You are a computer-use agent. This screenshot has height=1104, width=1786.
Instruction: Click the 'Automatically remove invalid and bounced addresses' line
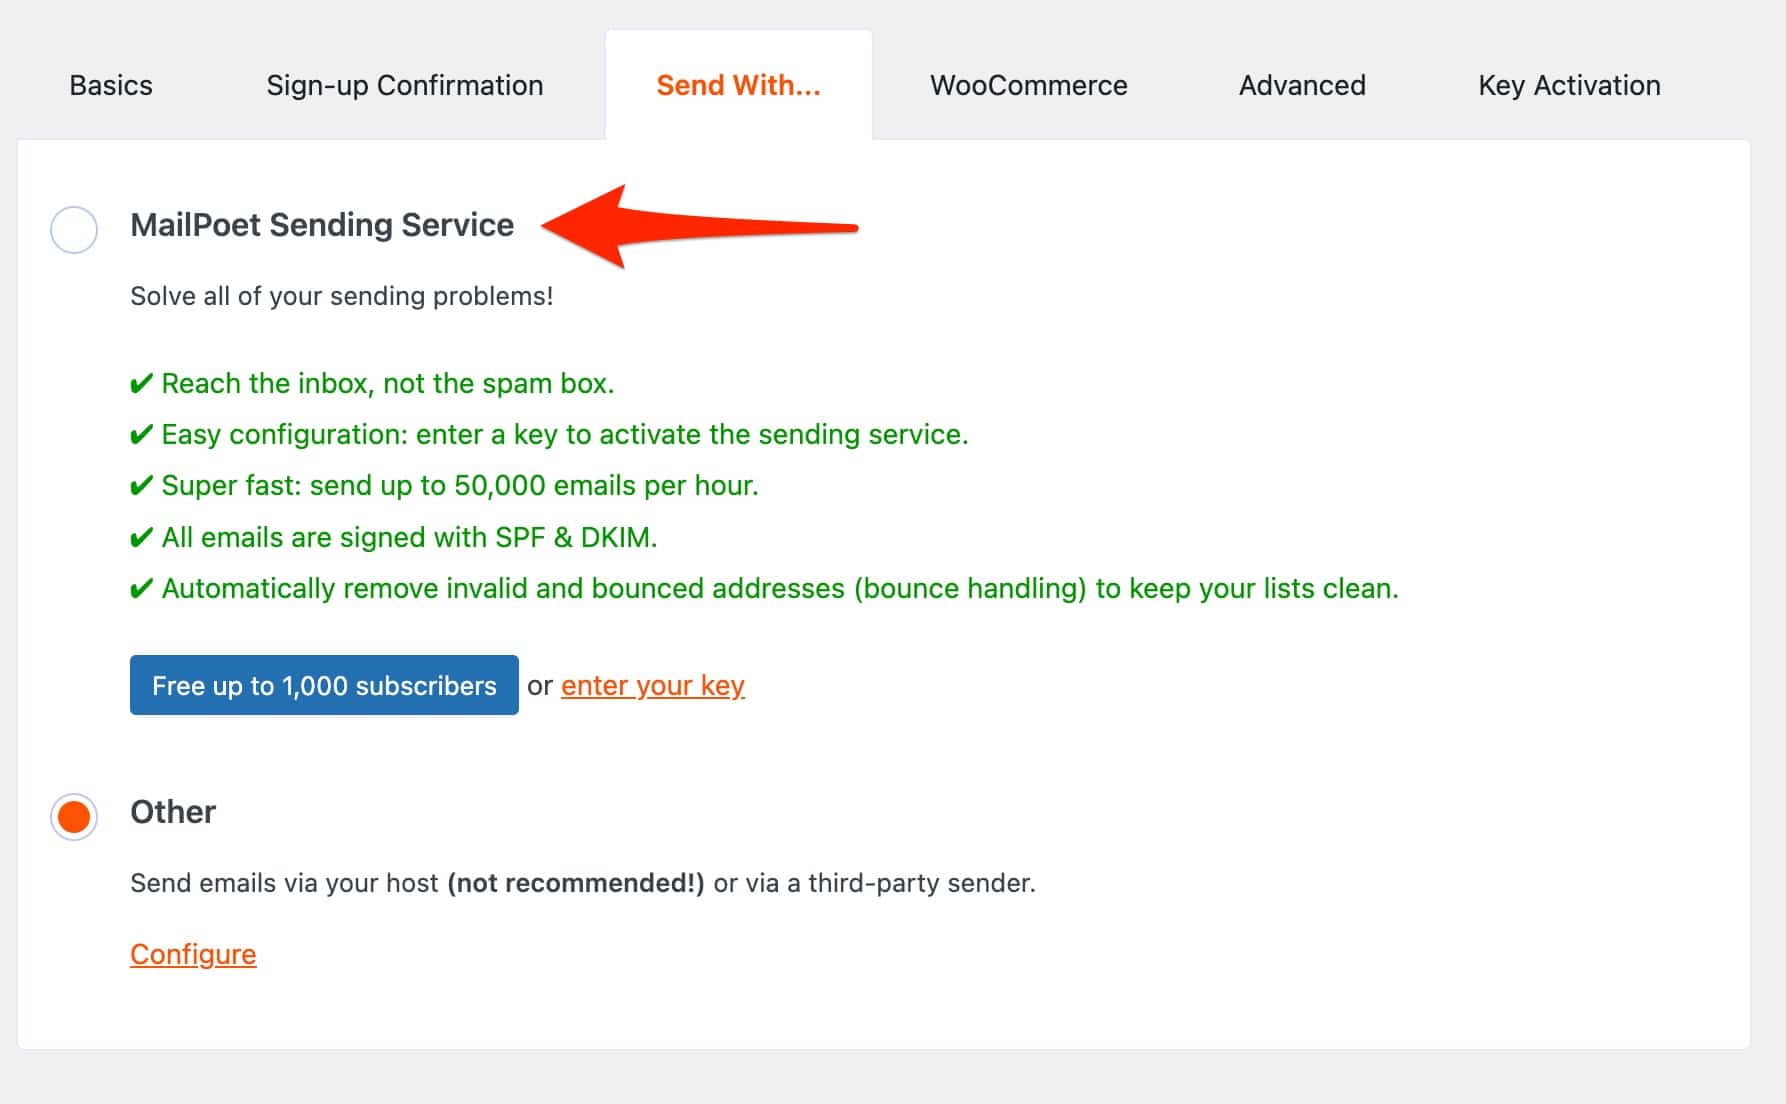coord(764,588)
